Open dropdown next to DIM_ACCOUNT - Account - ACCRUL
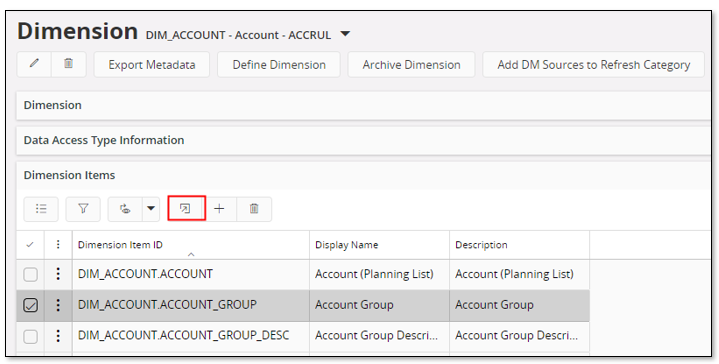The height and width of the screenshot is (364, 719). (x=345, y=34)
